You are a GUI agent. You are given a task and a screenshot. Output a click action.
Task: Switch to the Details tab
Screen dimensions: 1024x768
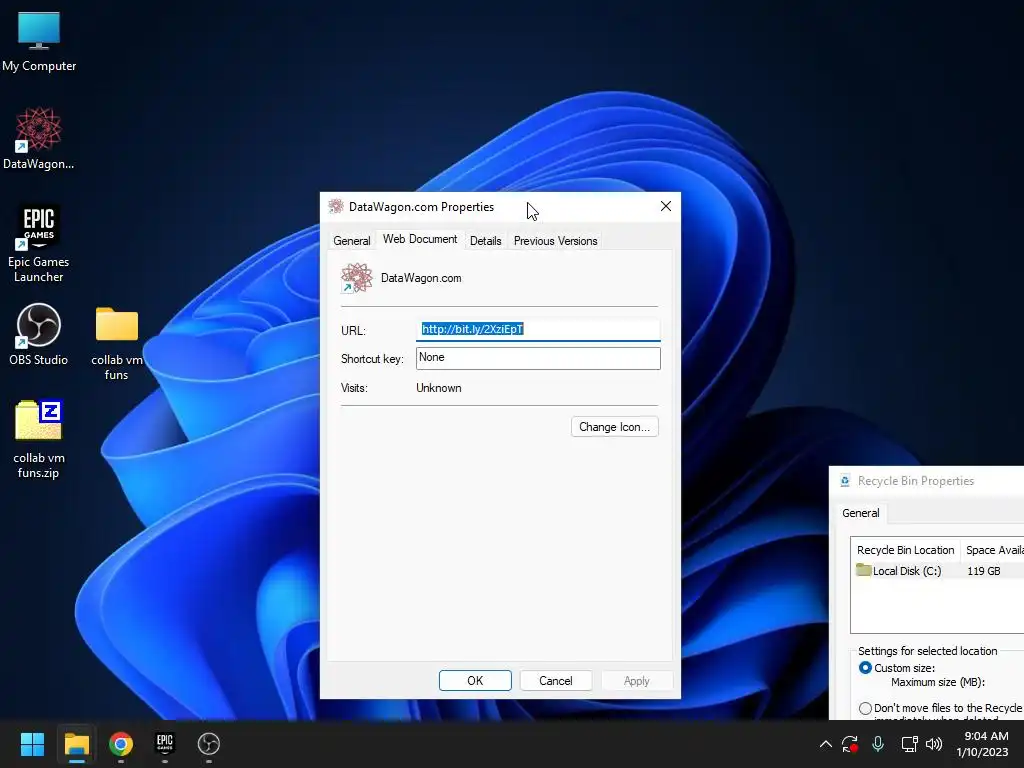click(x=486, y=241)
